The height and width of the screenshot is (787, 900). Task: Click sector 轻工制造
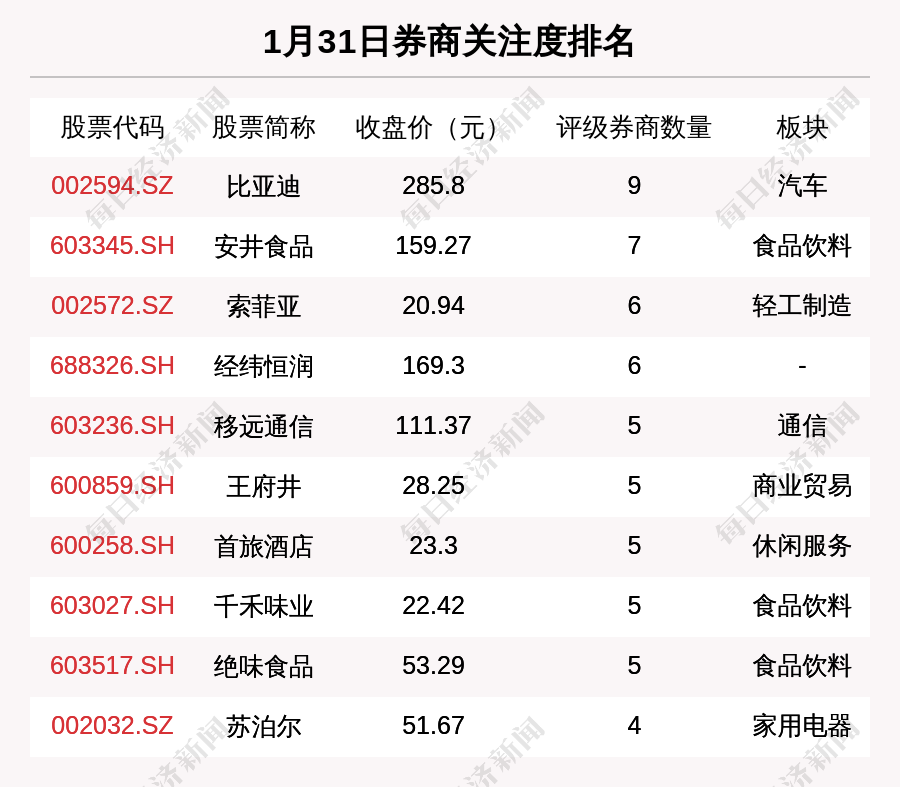coord(802,306)
